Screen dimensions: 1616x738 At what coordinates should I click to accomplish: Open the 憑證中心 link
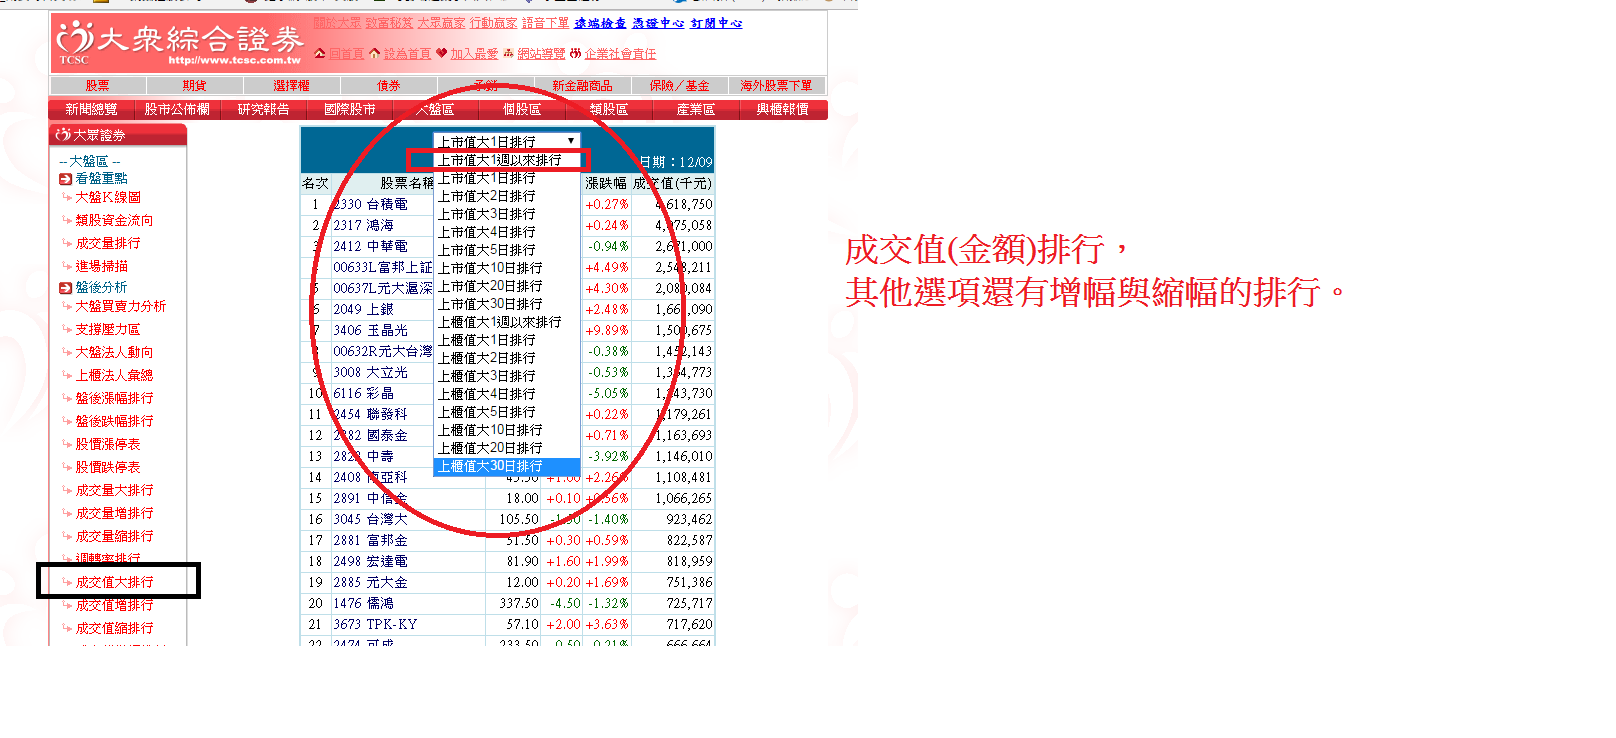pyautogui.click(x=658, y=23)
